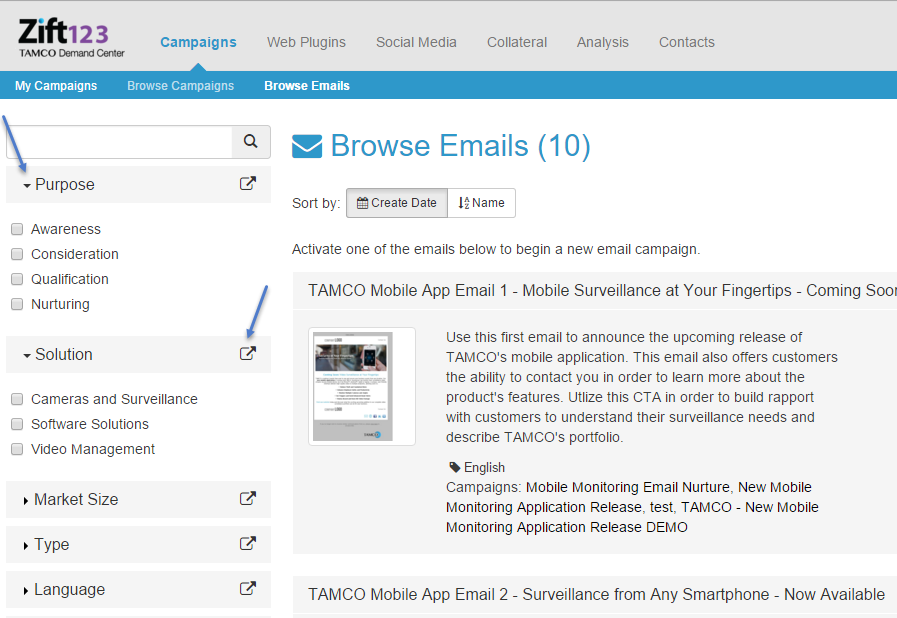Open the Market Size pop-out icon
Viewport: 897px width, 618px height.
click(248, 499)
